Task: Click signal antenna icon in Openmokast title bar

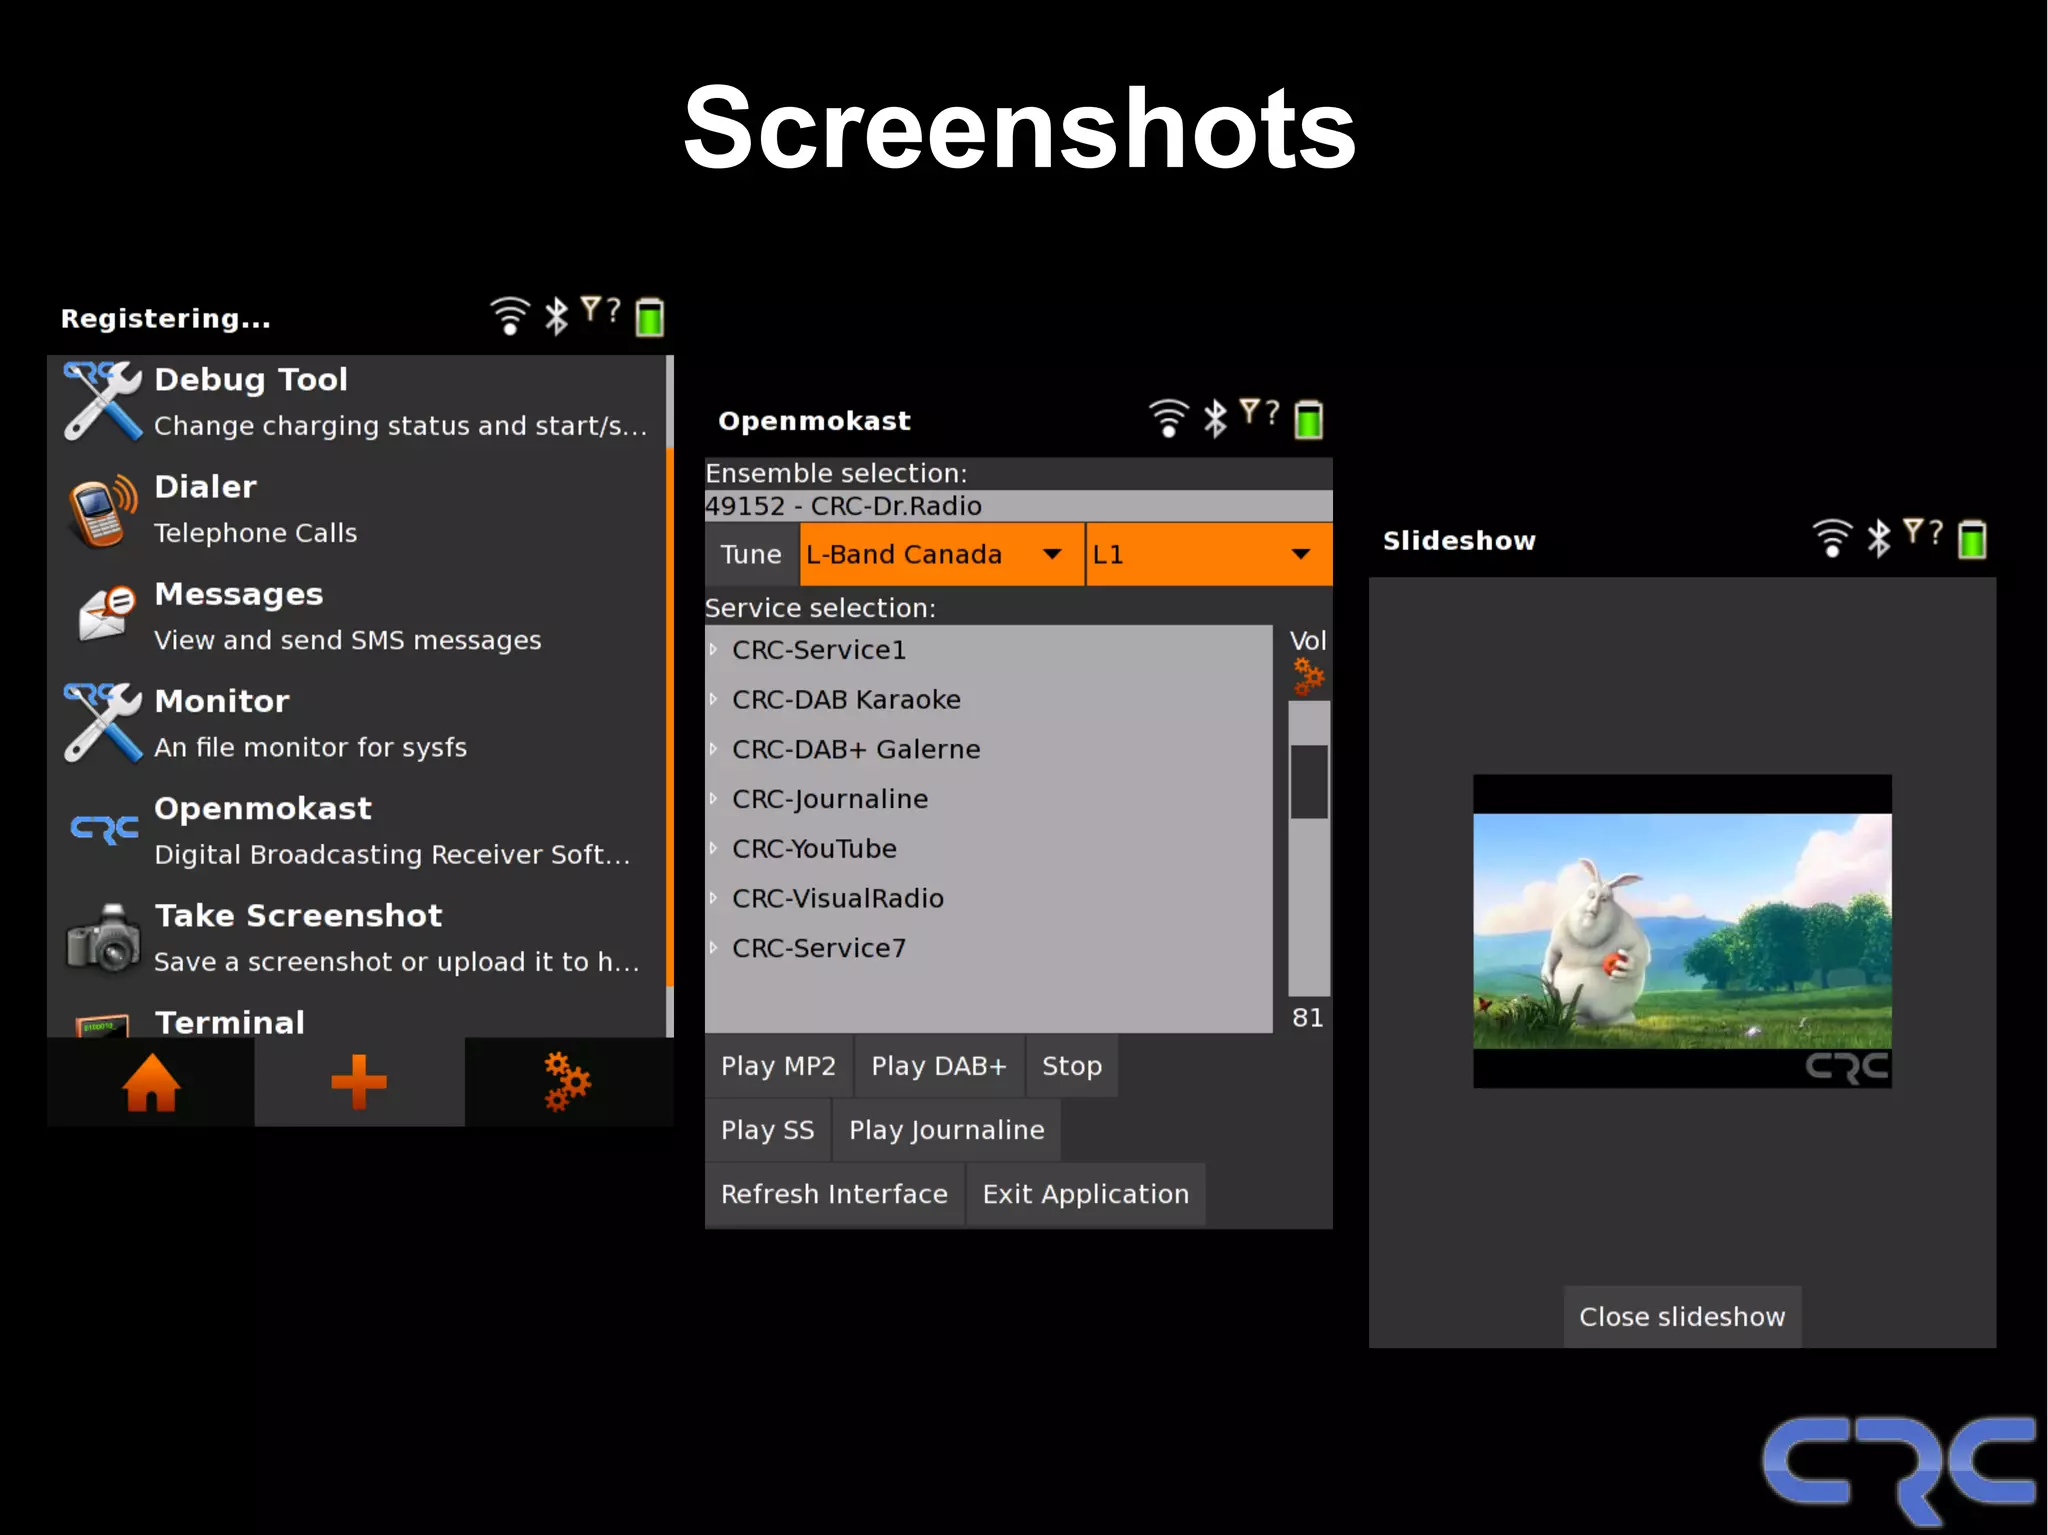Action: (x=1259, y=411)
